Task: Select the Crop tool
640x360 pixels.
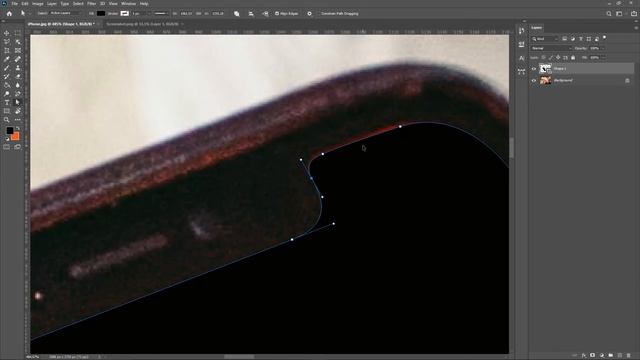Action: [7, 51]
